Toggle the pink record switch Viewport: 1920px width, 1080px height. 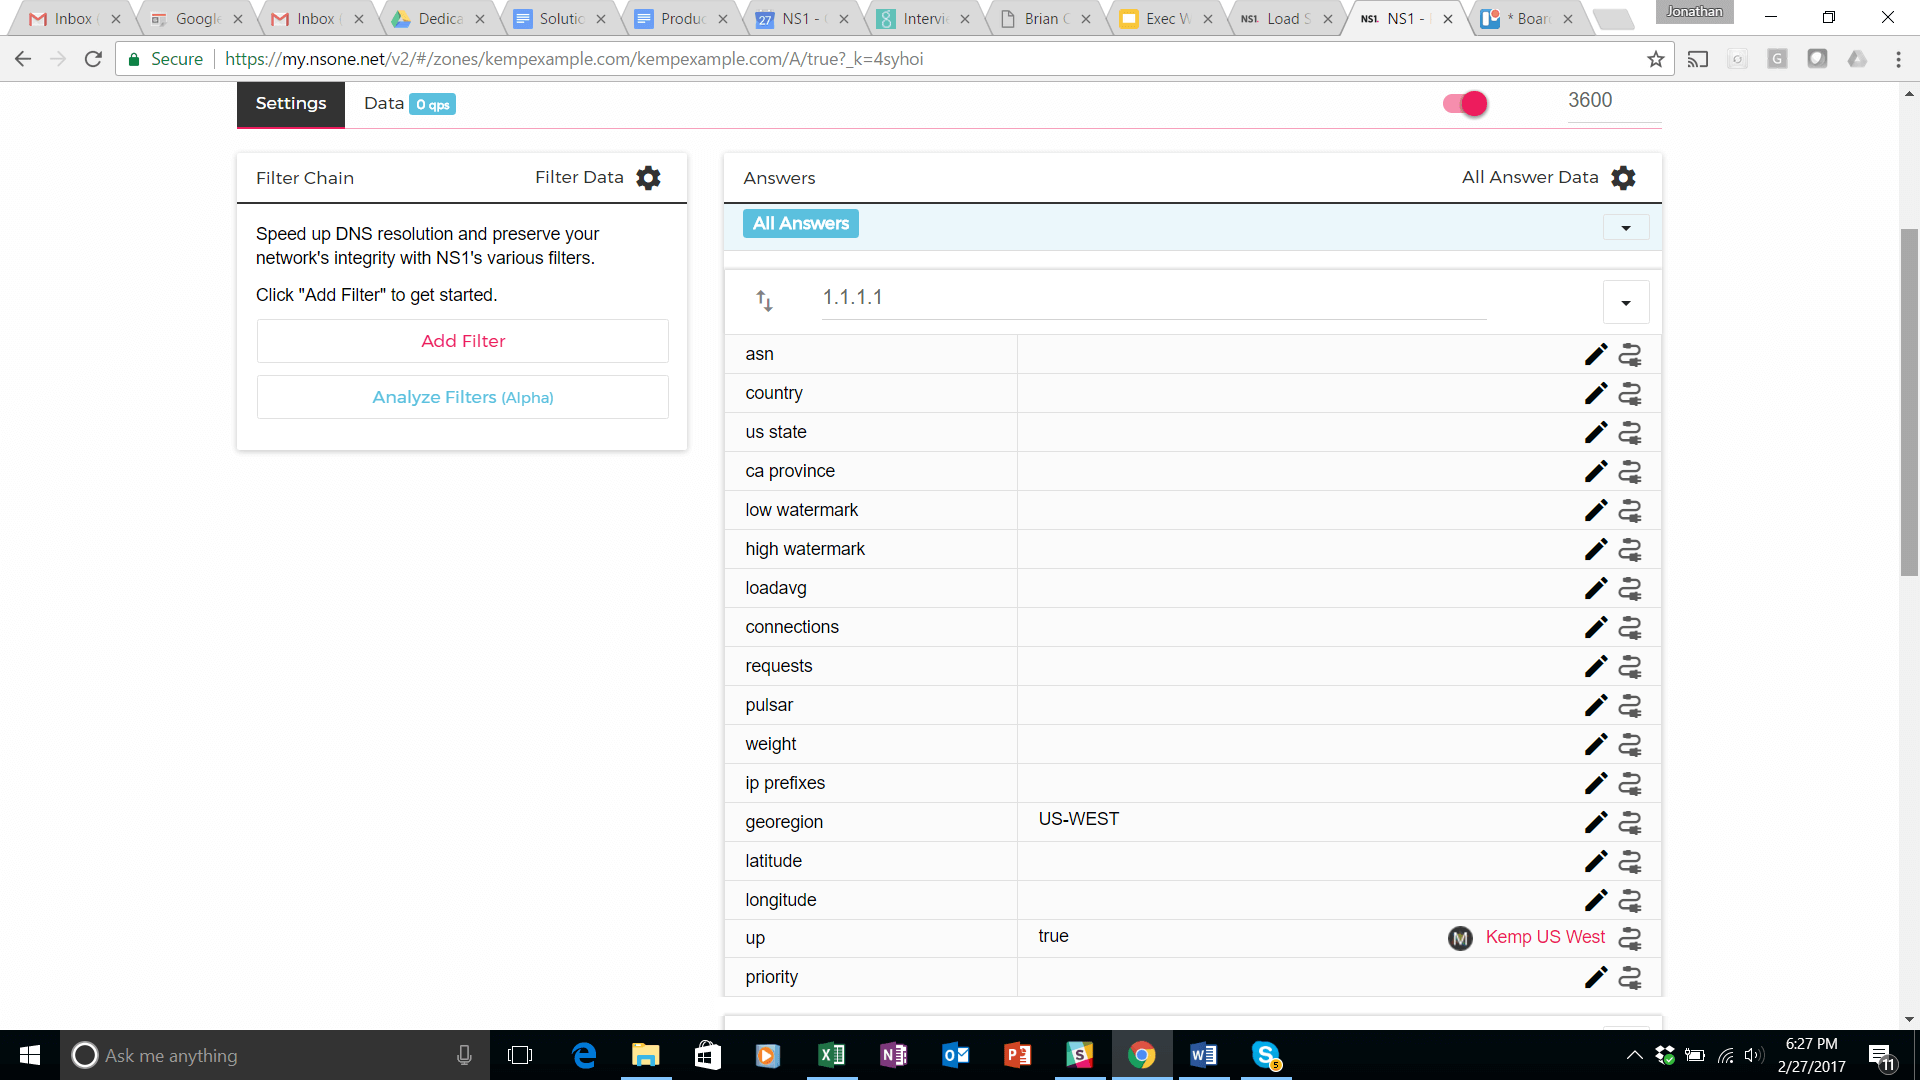(1465, 103)
